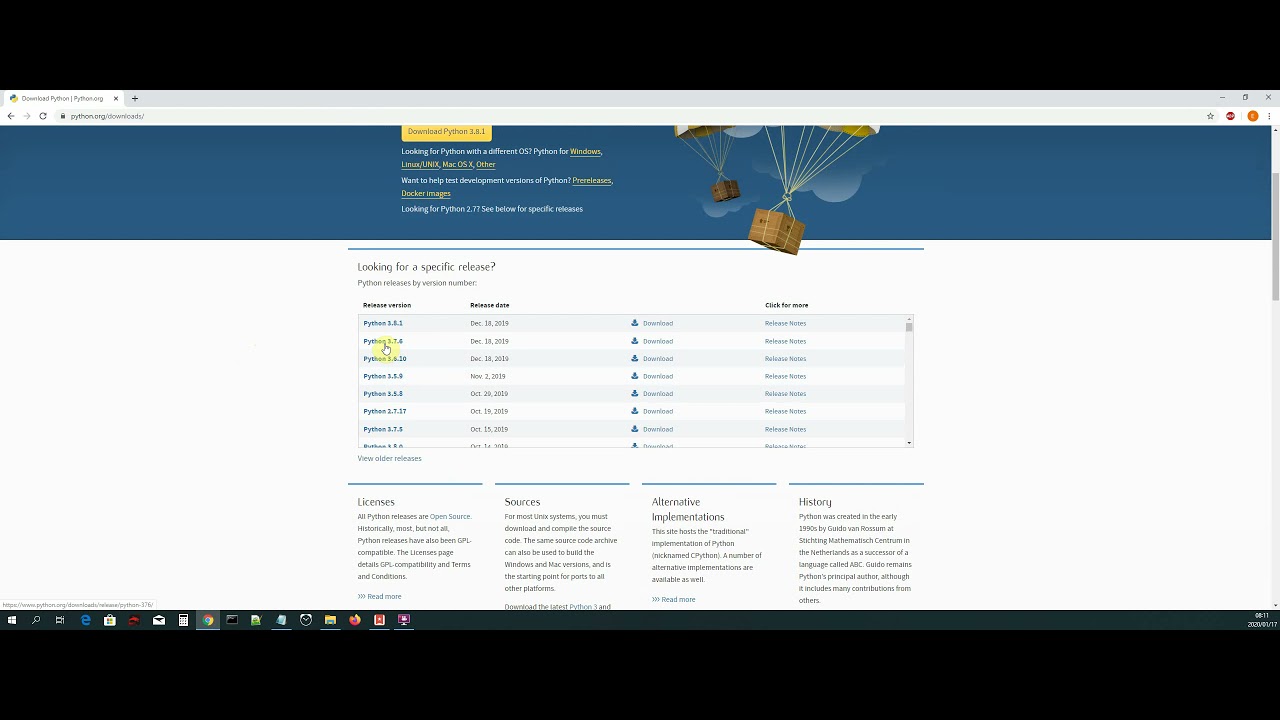
Task: Open Release Notes for Python 3.8.1
Action: point(785,323)
